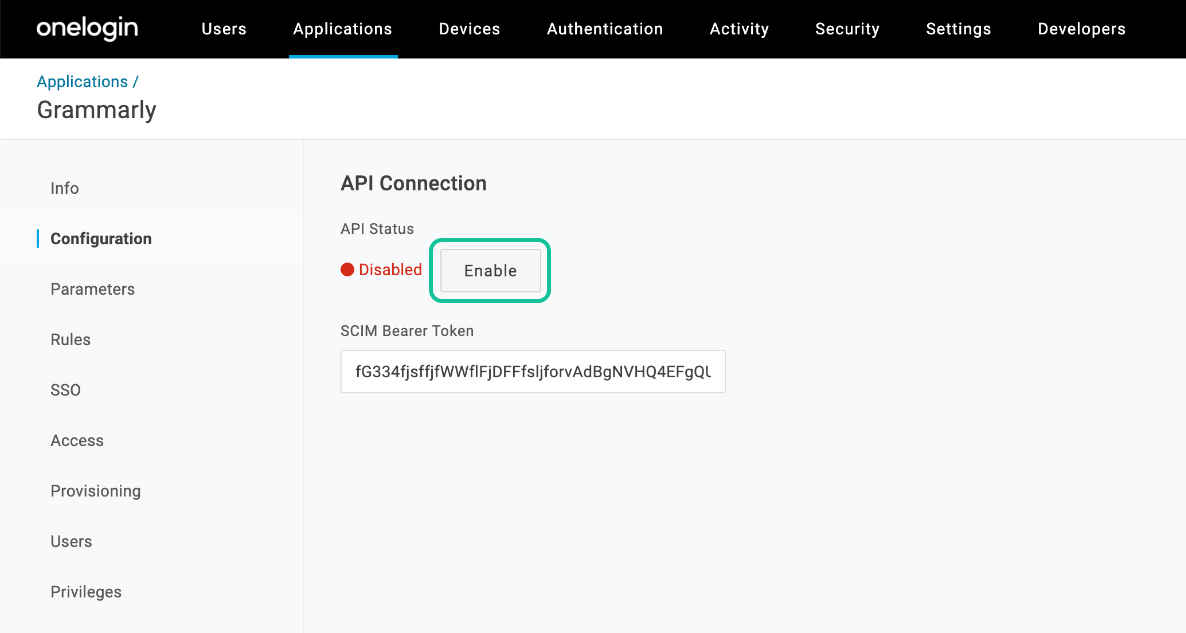Select the Access sidebar tab

pos(76,441)
